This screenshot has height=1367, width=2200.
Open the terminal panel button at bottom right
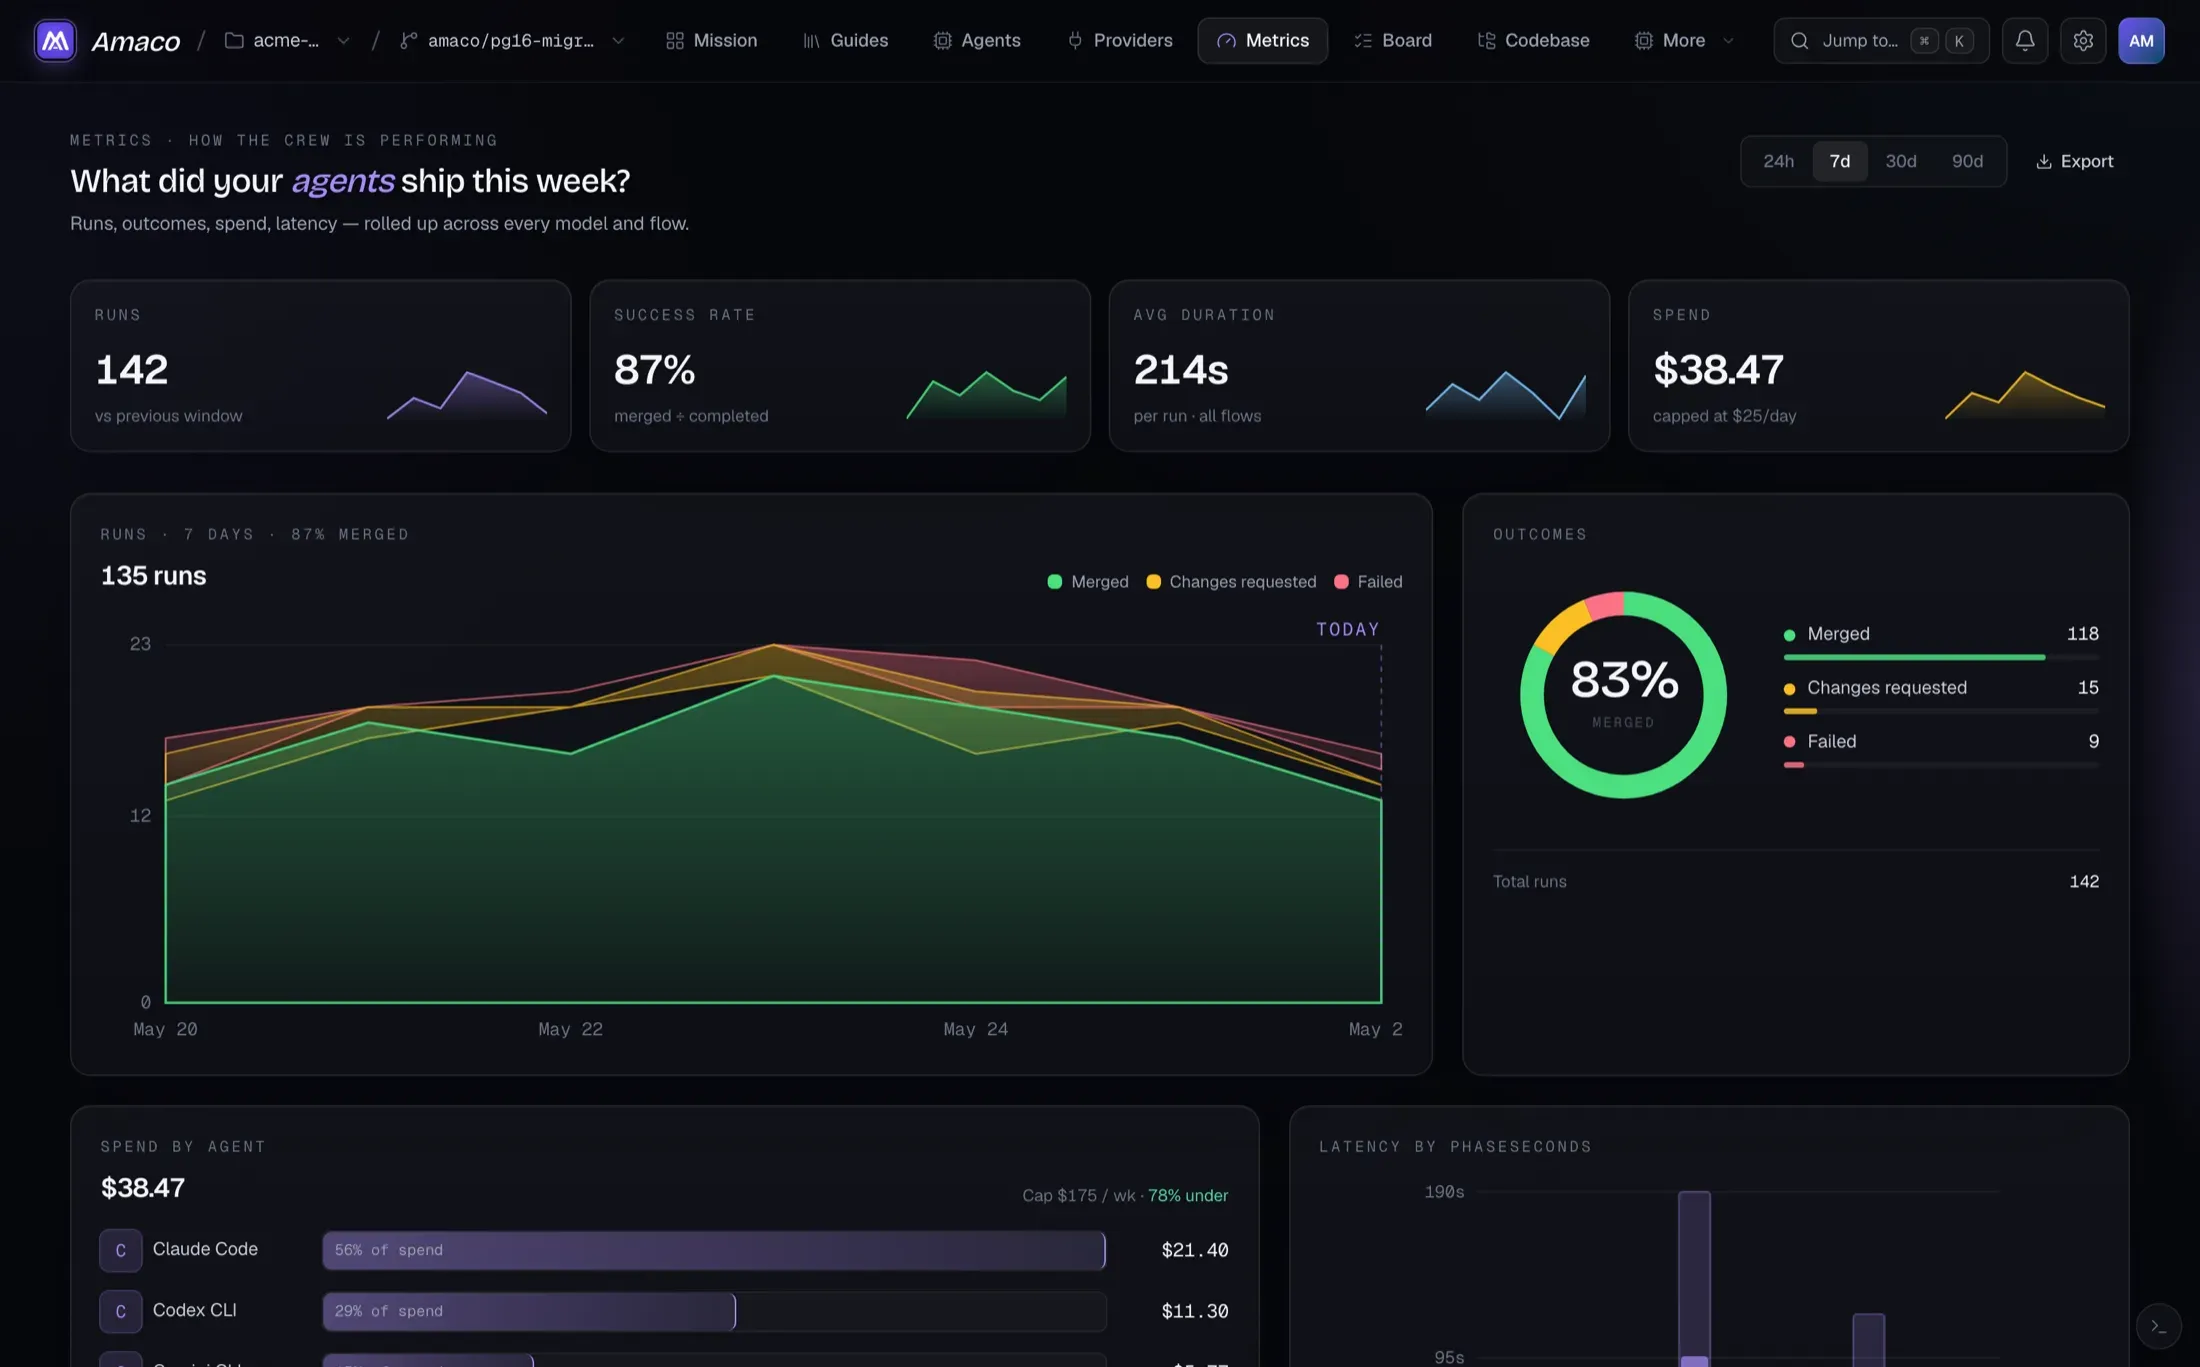[2158, 1327]
